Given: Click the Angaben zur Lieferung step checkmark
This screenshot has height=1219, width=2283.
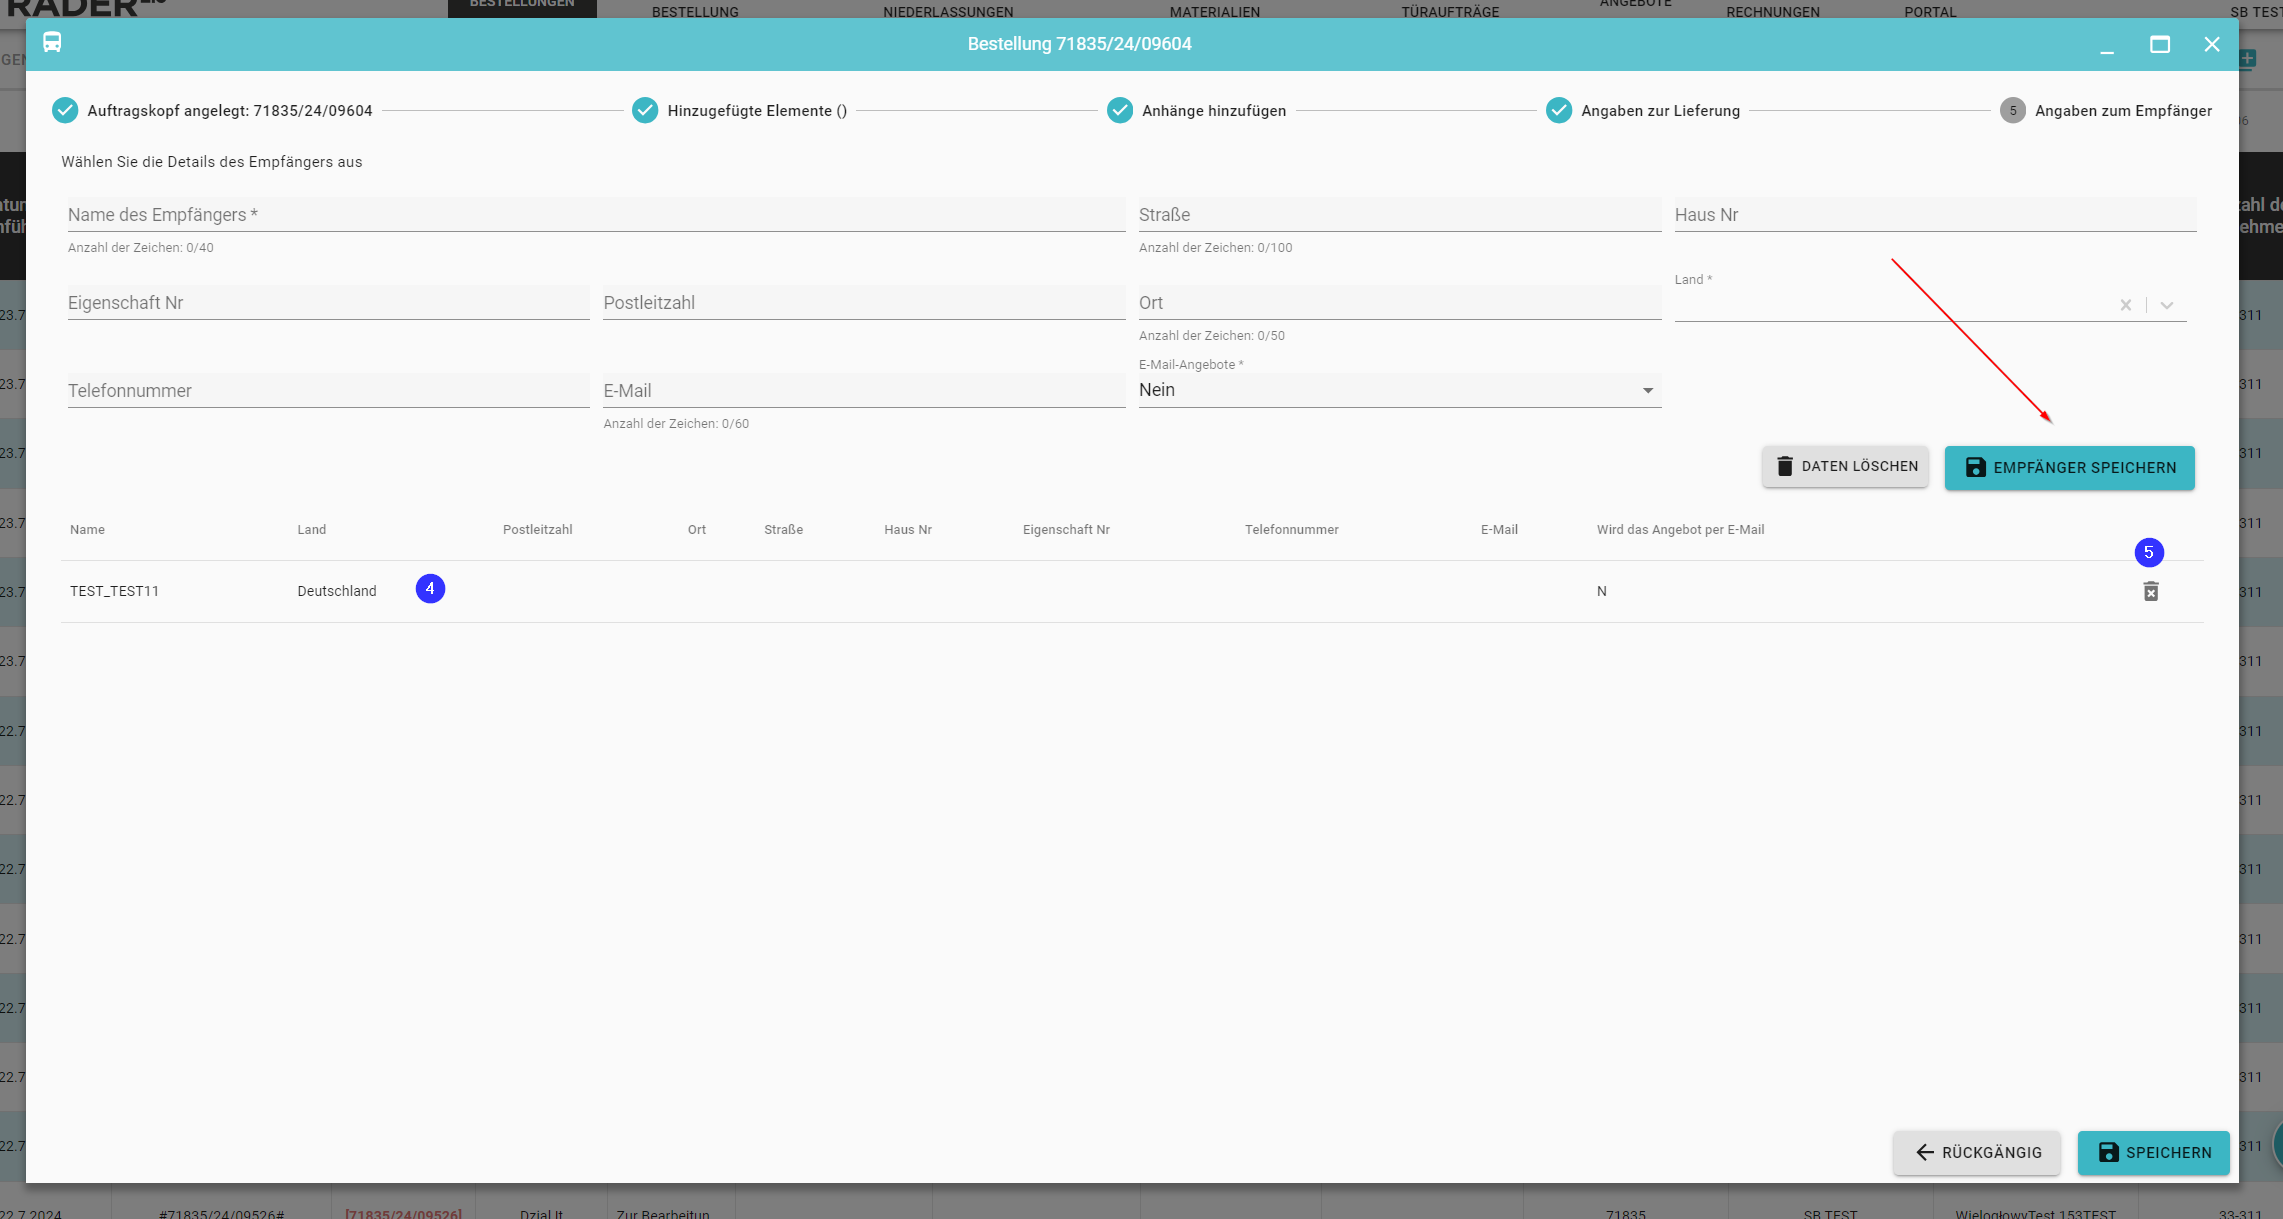Looking at the screenshot, I should [1558, 110].
